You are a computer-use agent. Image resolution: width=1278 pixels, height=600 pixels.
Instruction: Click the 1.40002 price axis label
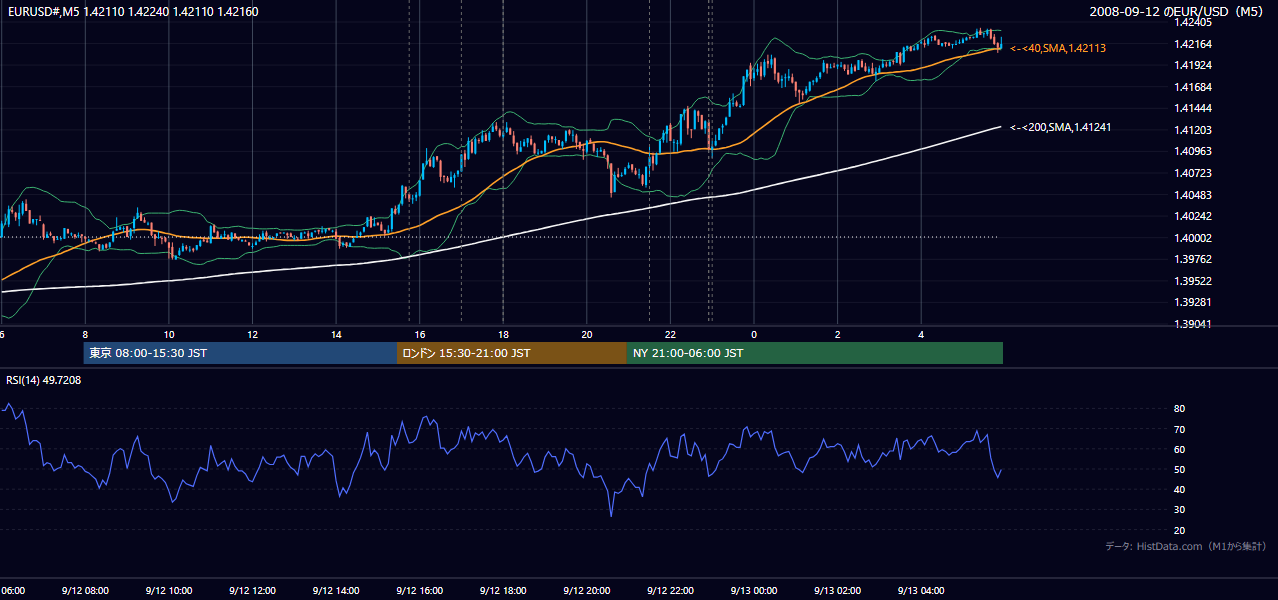(x=1193, y=238)
